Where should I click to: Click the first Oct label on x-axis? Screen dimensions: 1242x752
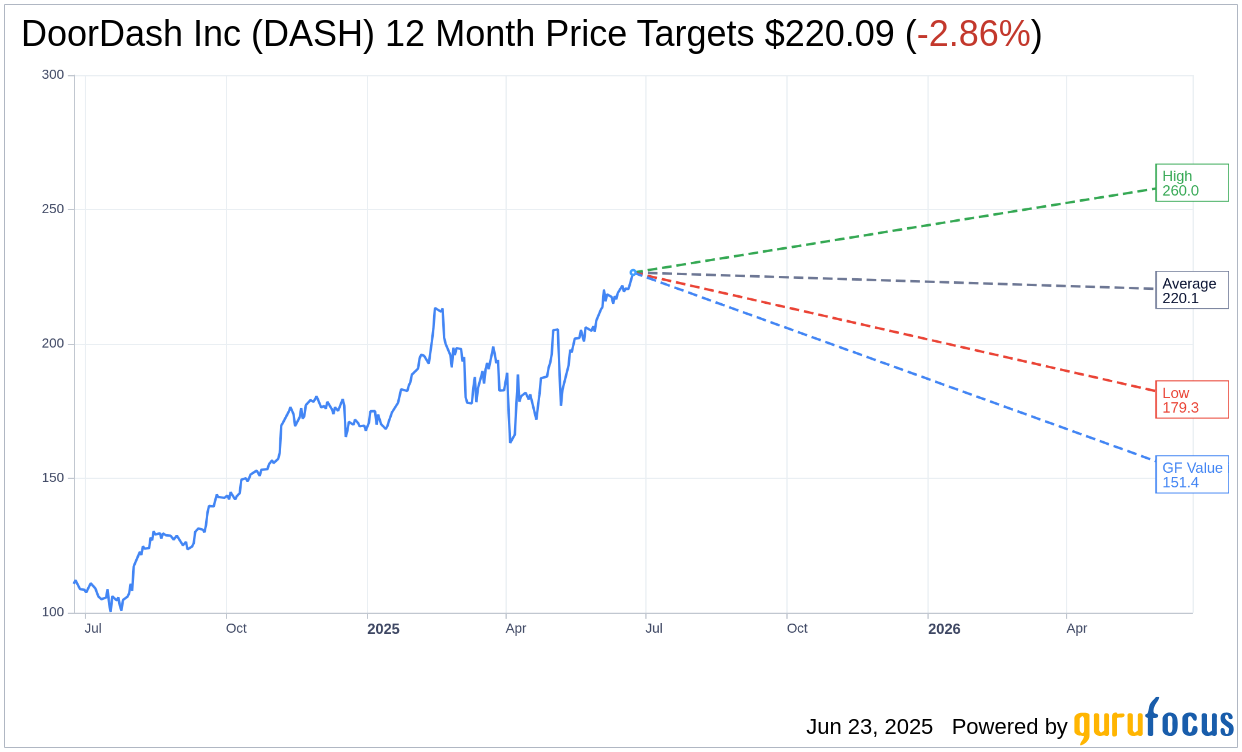tap(236, 629)
